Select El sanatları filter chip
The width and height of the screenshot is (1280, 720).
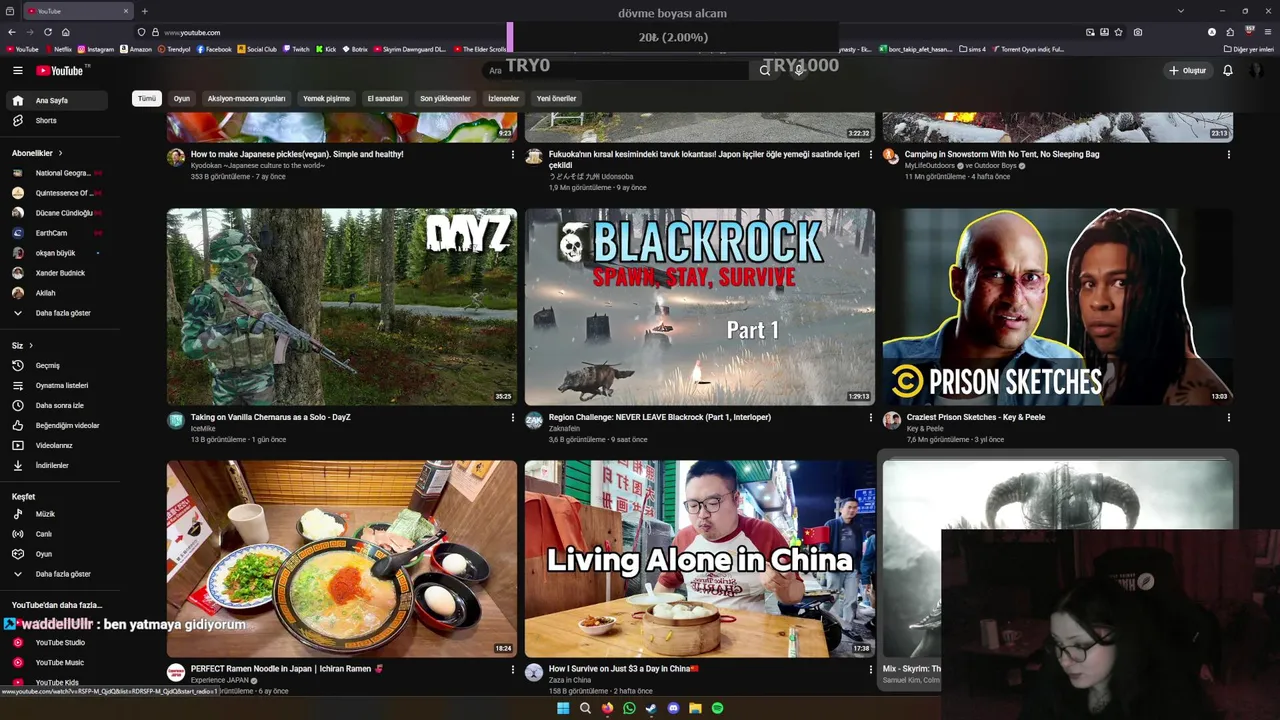tap(385, 98)
